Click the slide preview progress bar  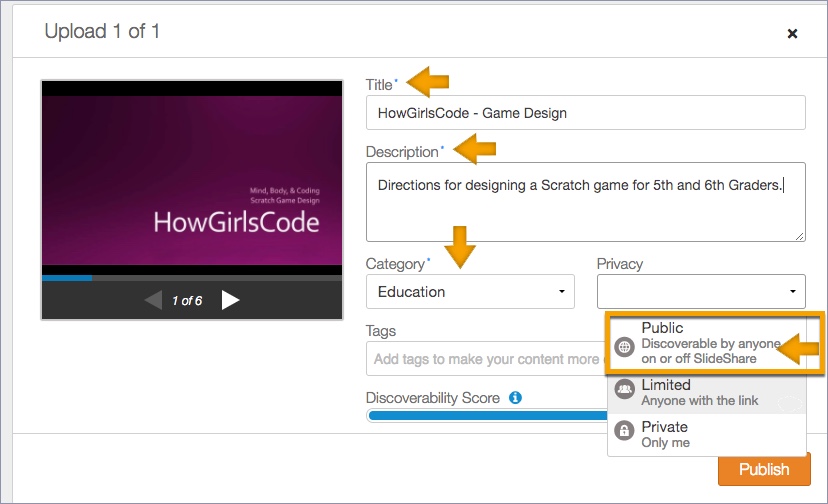click(x=192, y=278)
